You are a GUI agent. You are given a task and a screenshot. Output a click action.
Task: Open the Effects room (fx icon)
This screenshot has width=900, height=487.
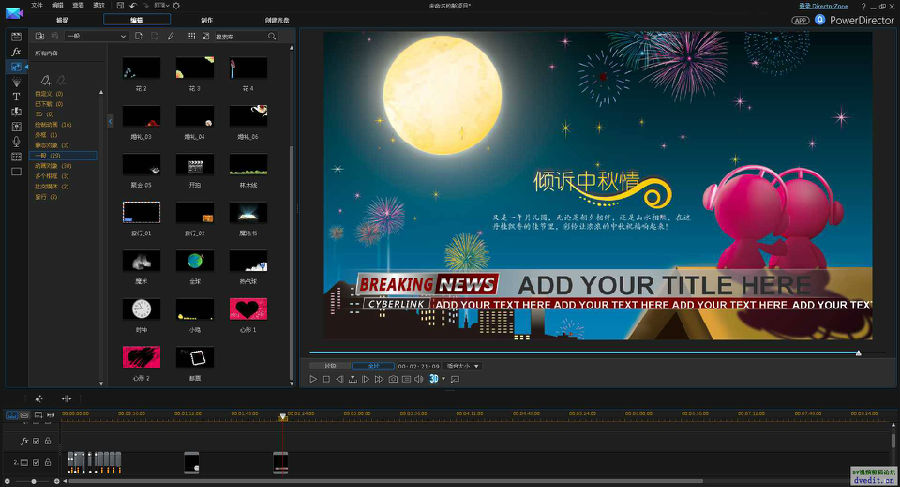16,51
